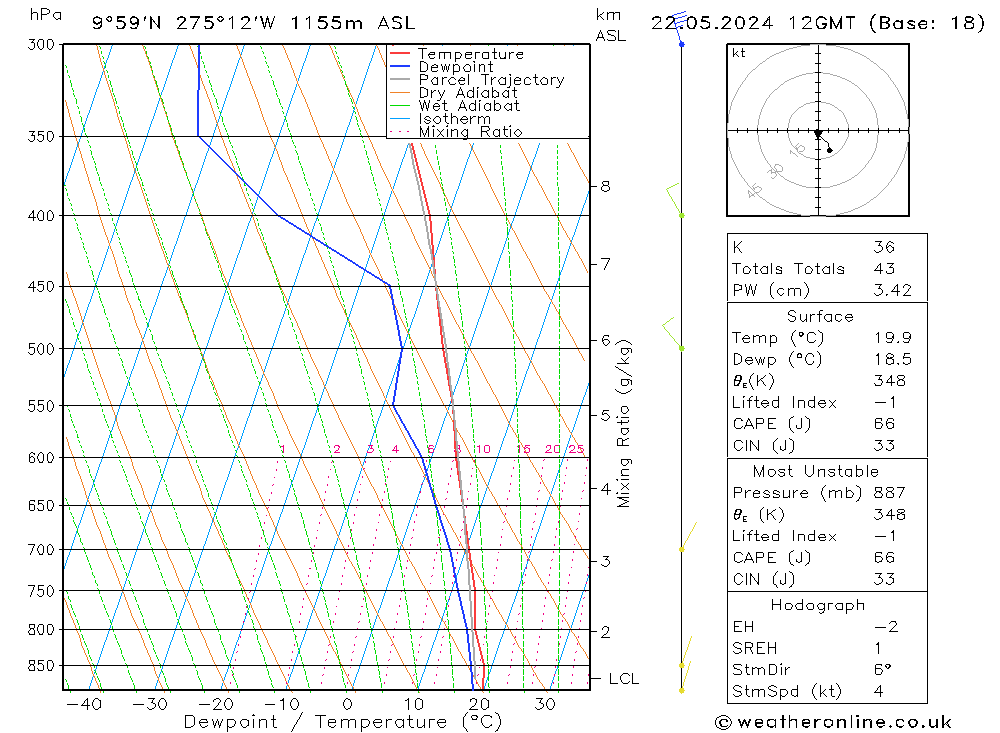Click the pink mixing ratio label "25"

(576, 449)
